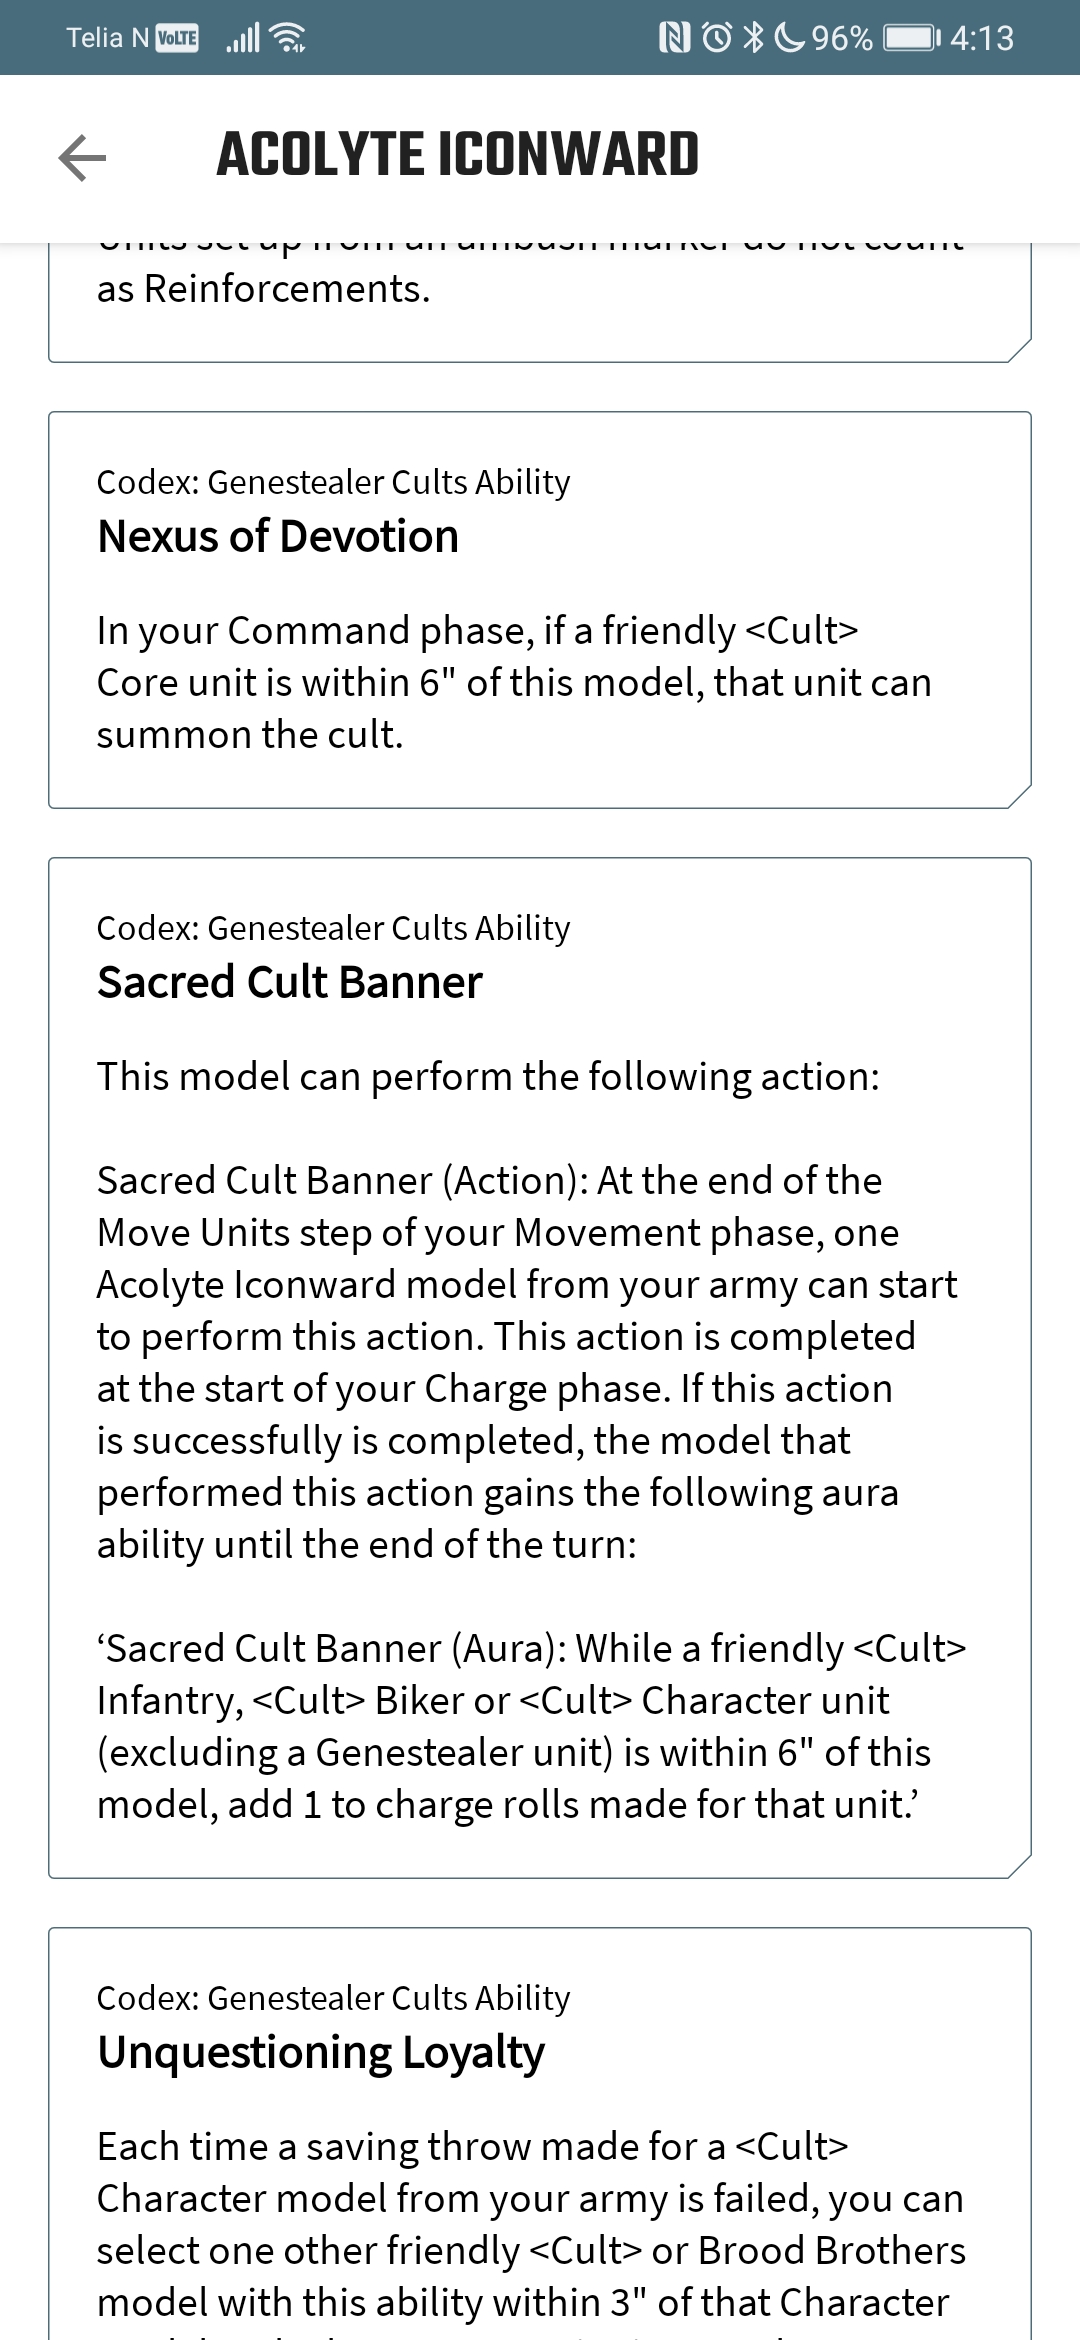Tap the Acolyte Iconward page title
The height and width of the screenshot is (2340, 1080).
pyautogui.click(x=458, y=155)
